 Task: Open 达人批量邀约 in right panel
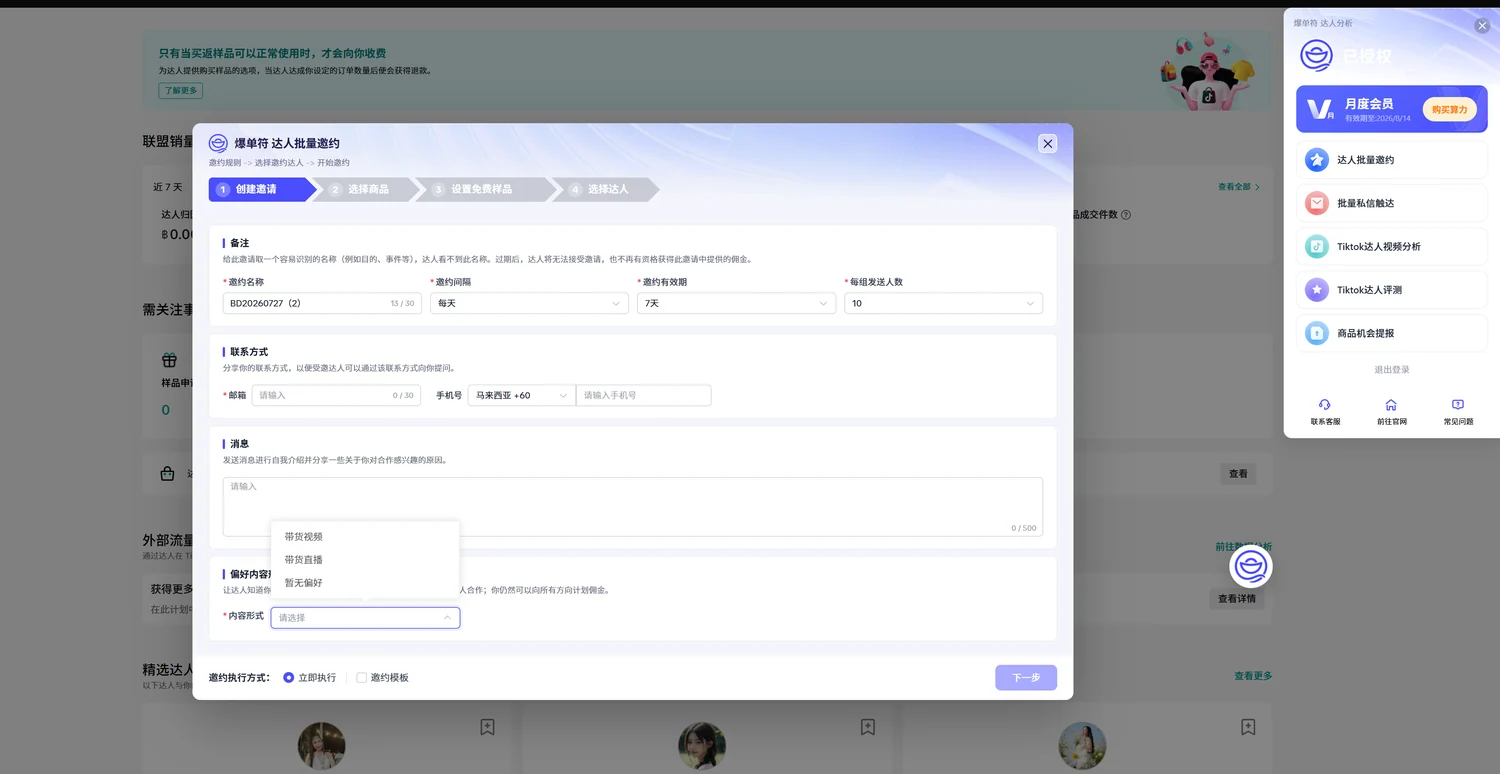pyautogui.click(x=1391, y=160)
